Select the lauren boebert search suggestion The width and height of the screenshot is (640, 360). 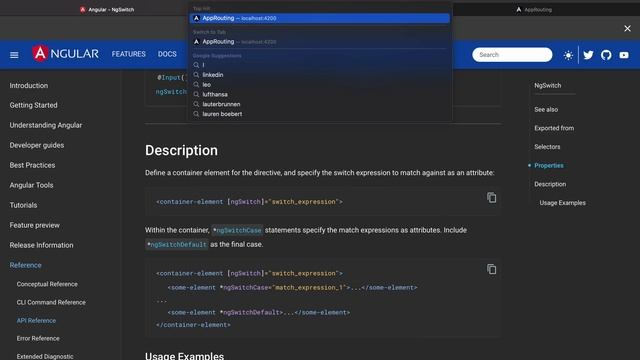tap(222, 114)
